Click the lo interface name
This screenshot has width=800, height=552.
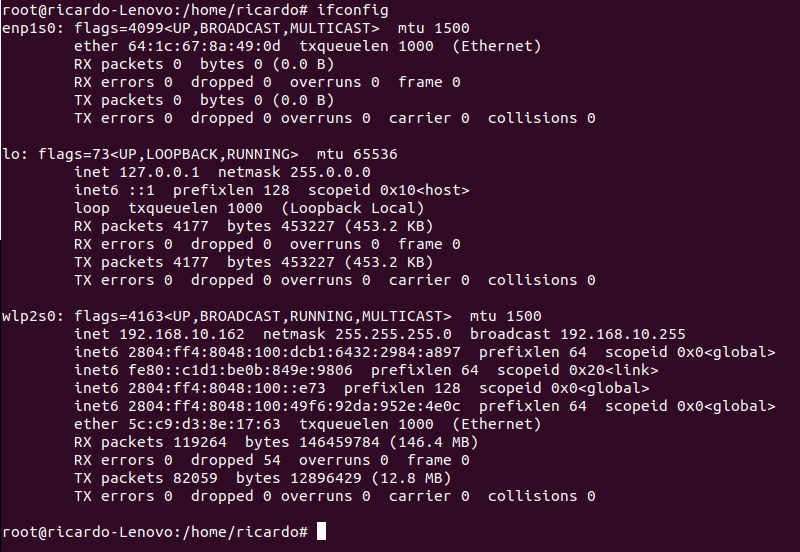point(12,154)
